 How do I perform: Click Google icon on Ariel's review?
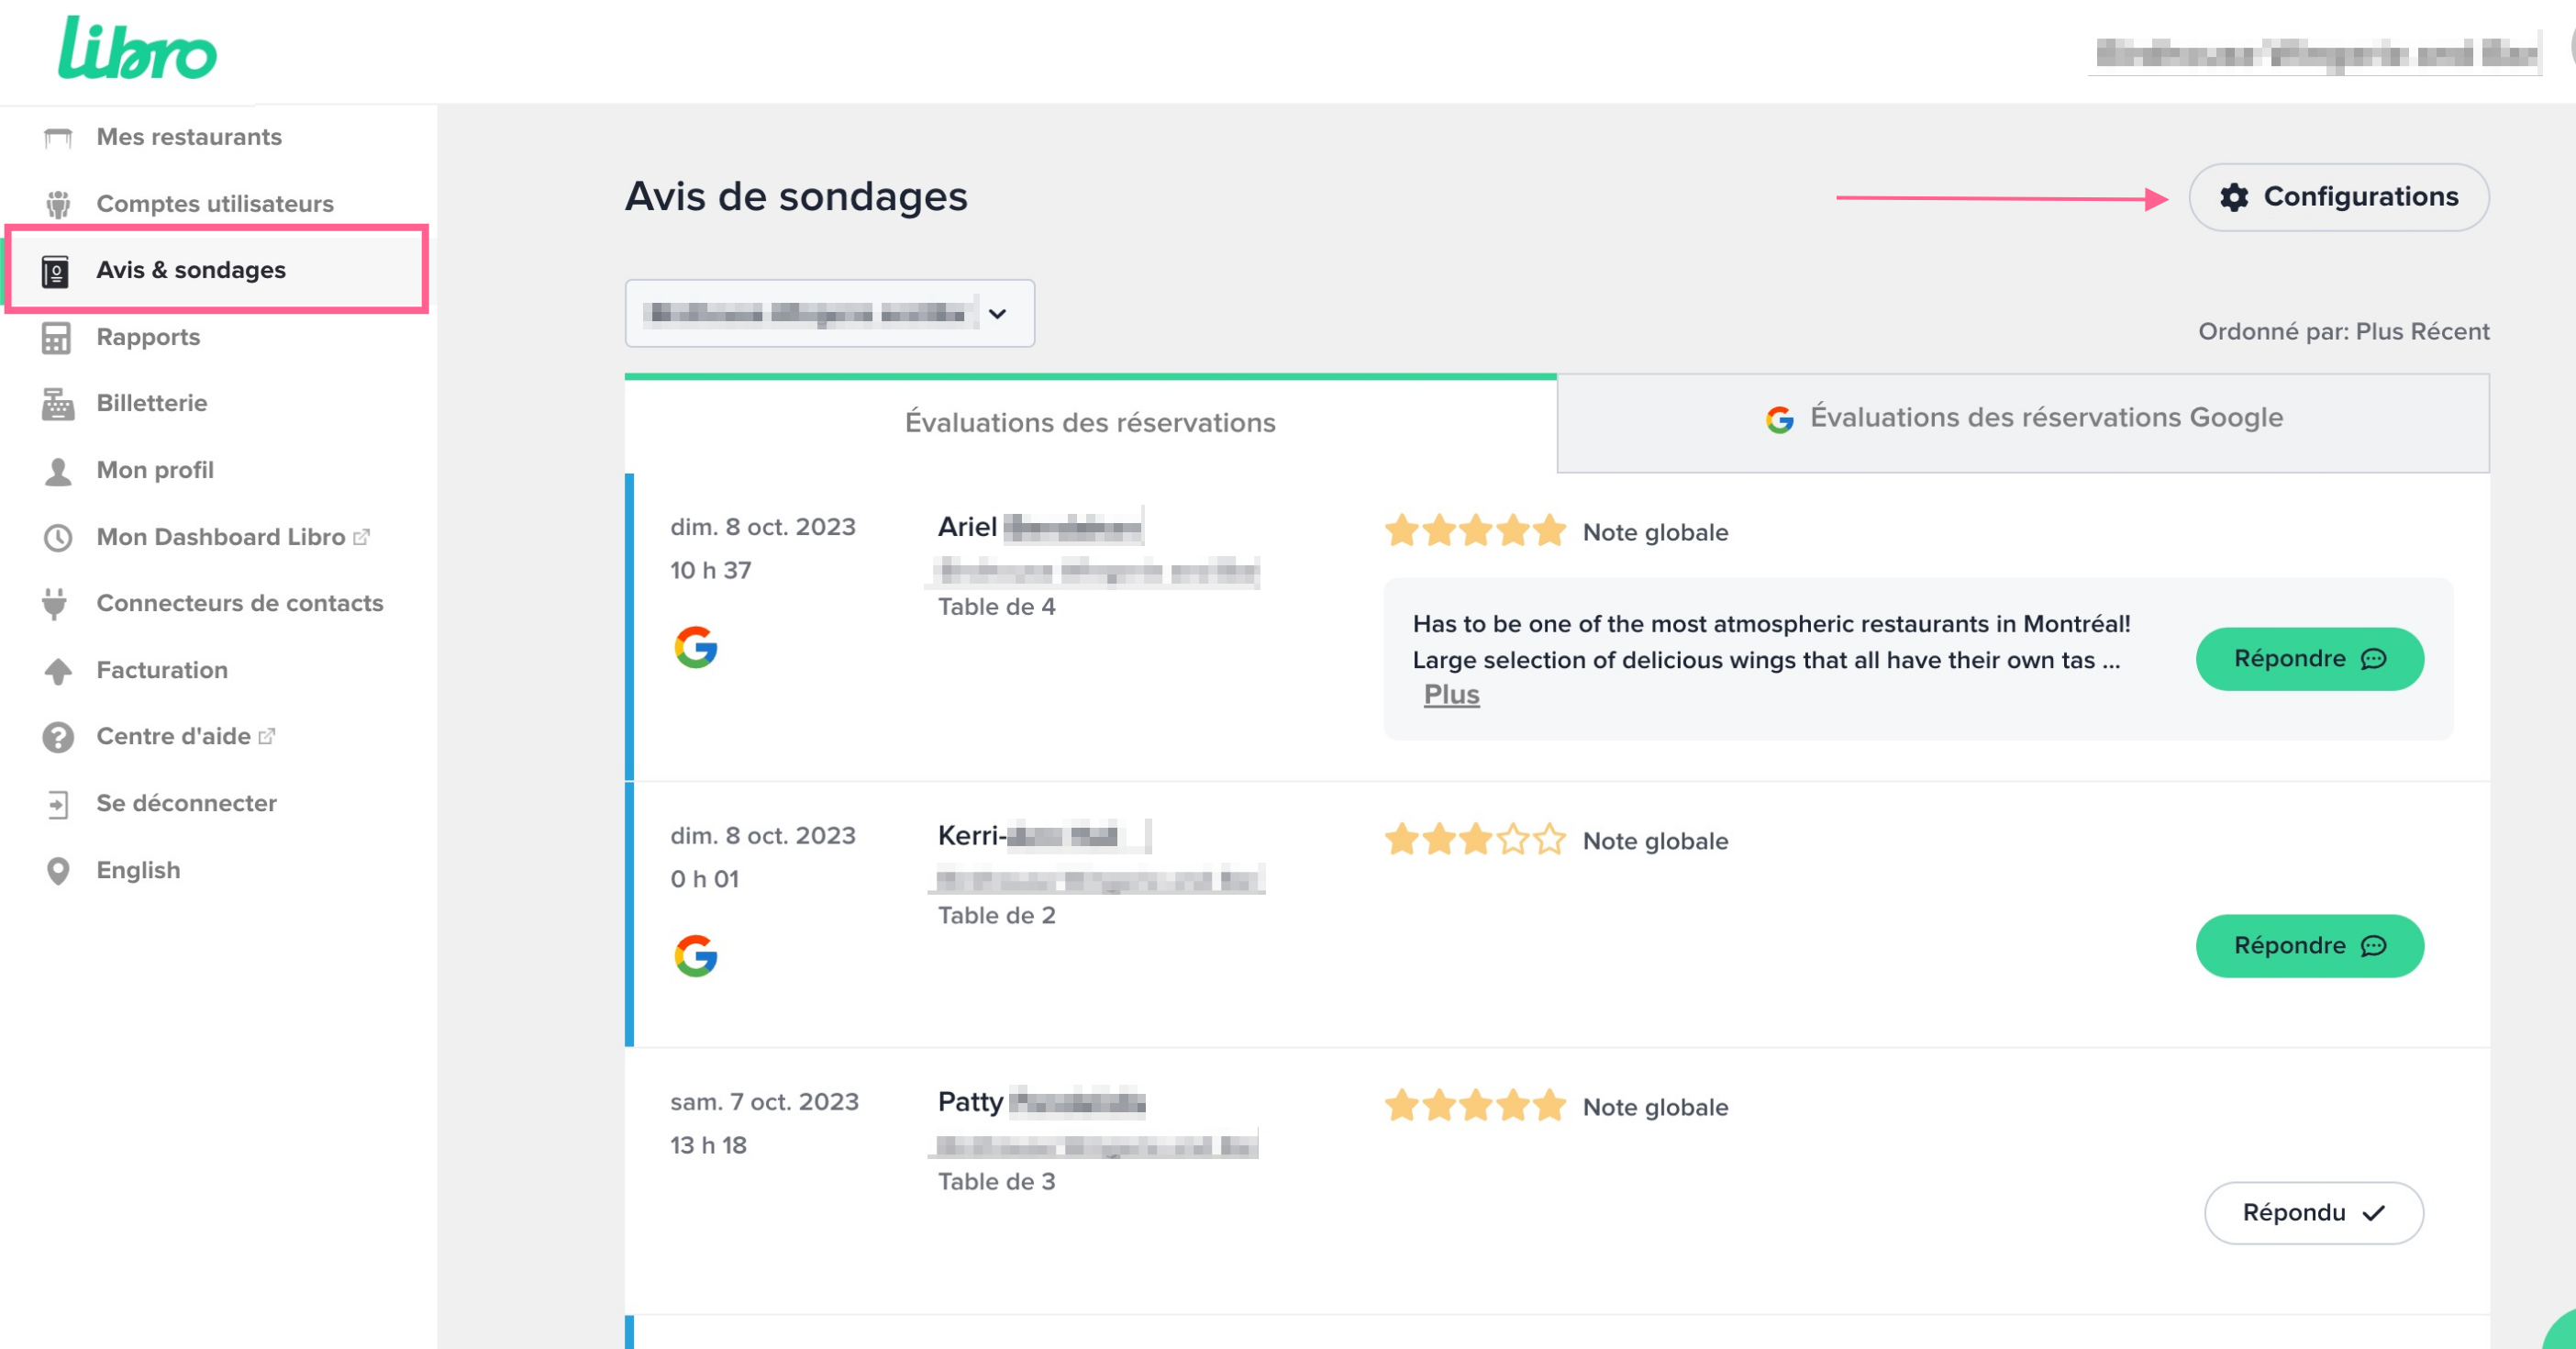click(695, 647)
